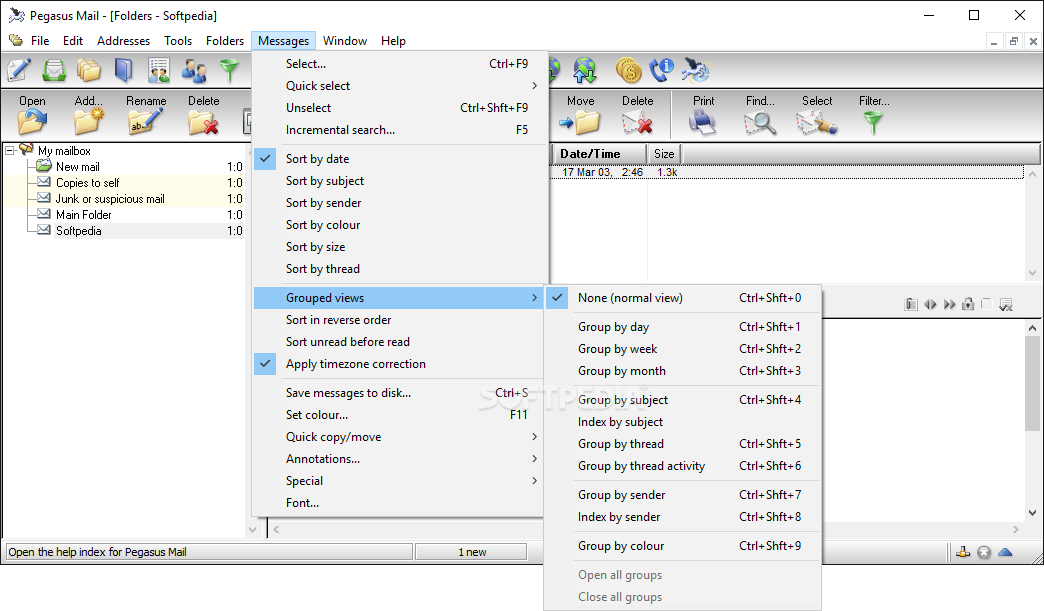The height and width of the screenshot is (611, 1044).
Task: Click the Add folder button
Action: [89, 114]
